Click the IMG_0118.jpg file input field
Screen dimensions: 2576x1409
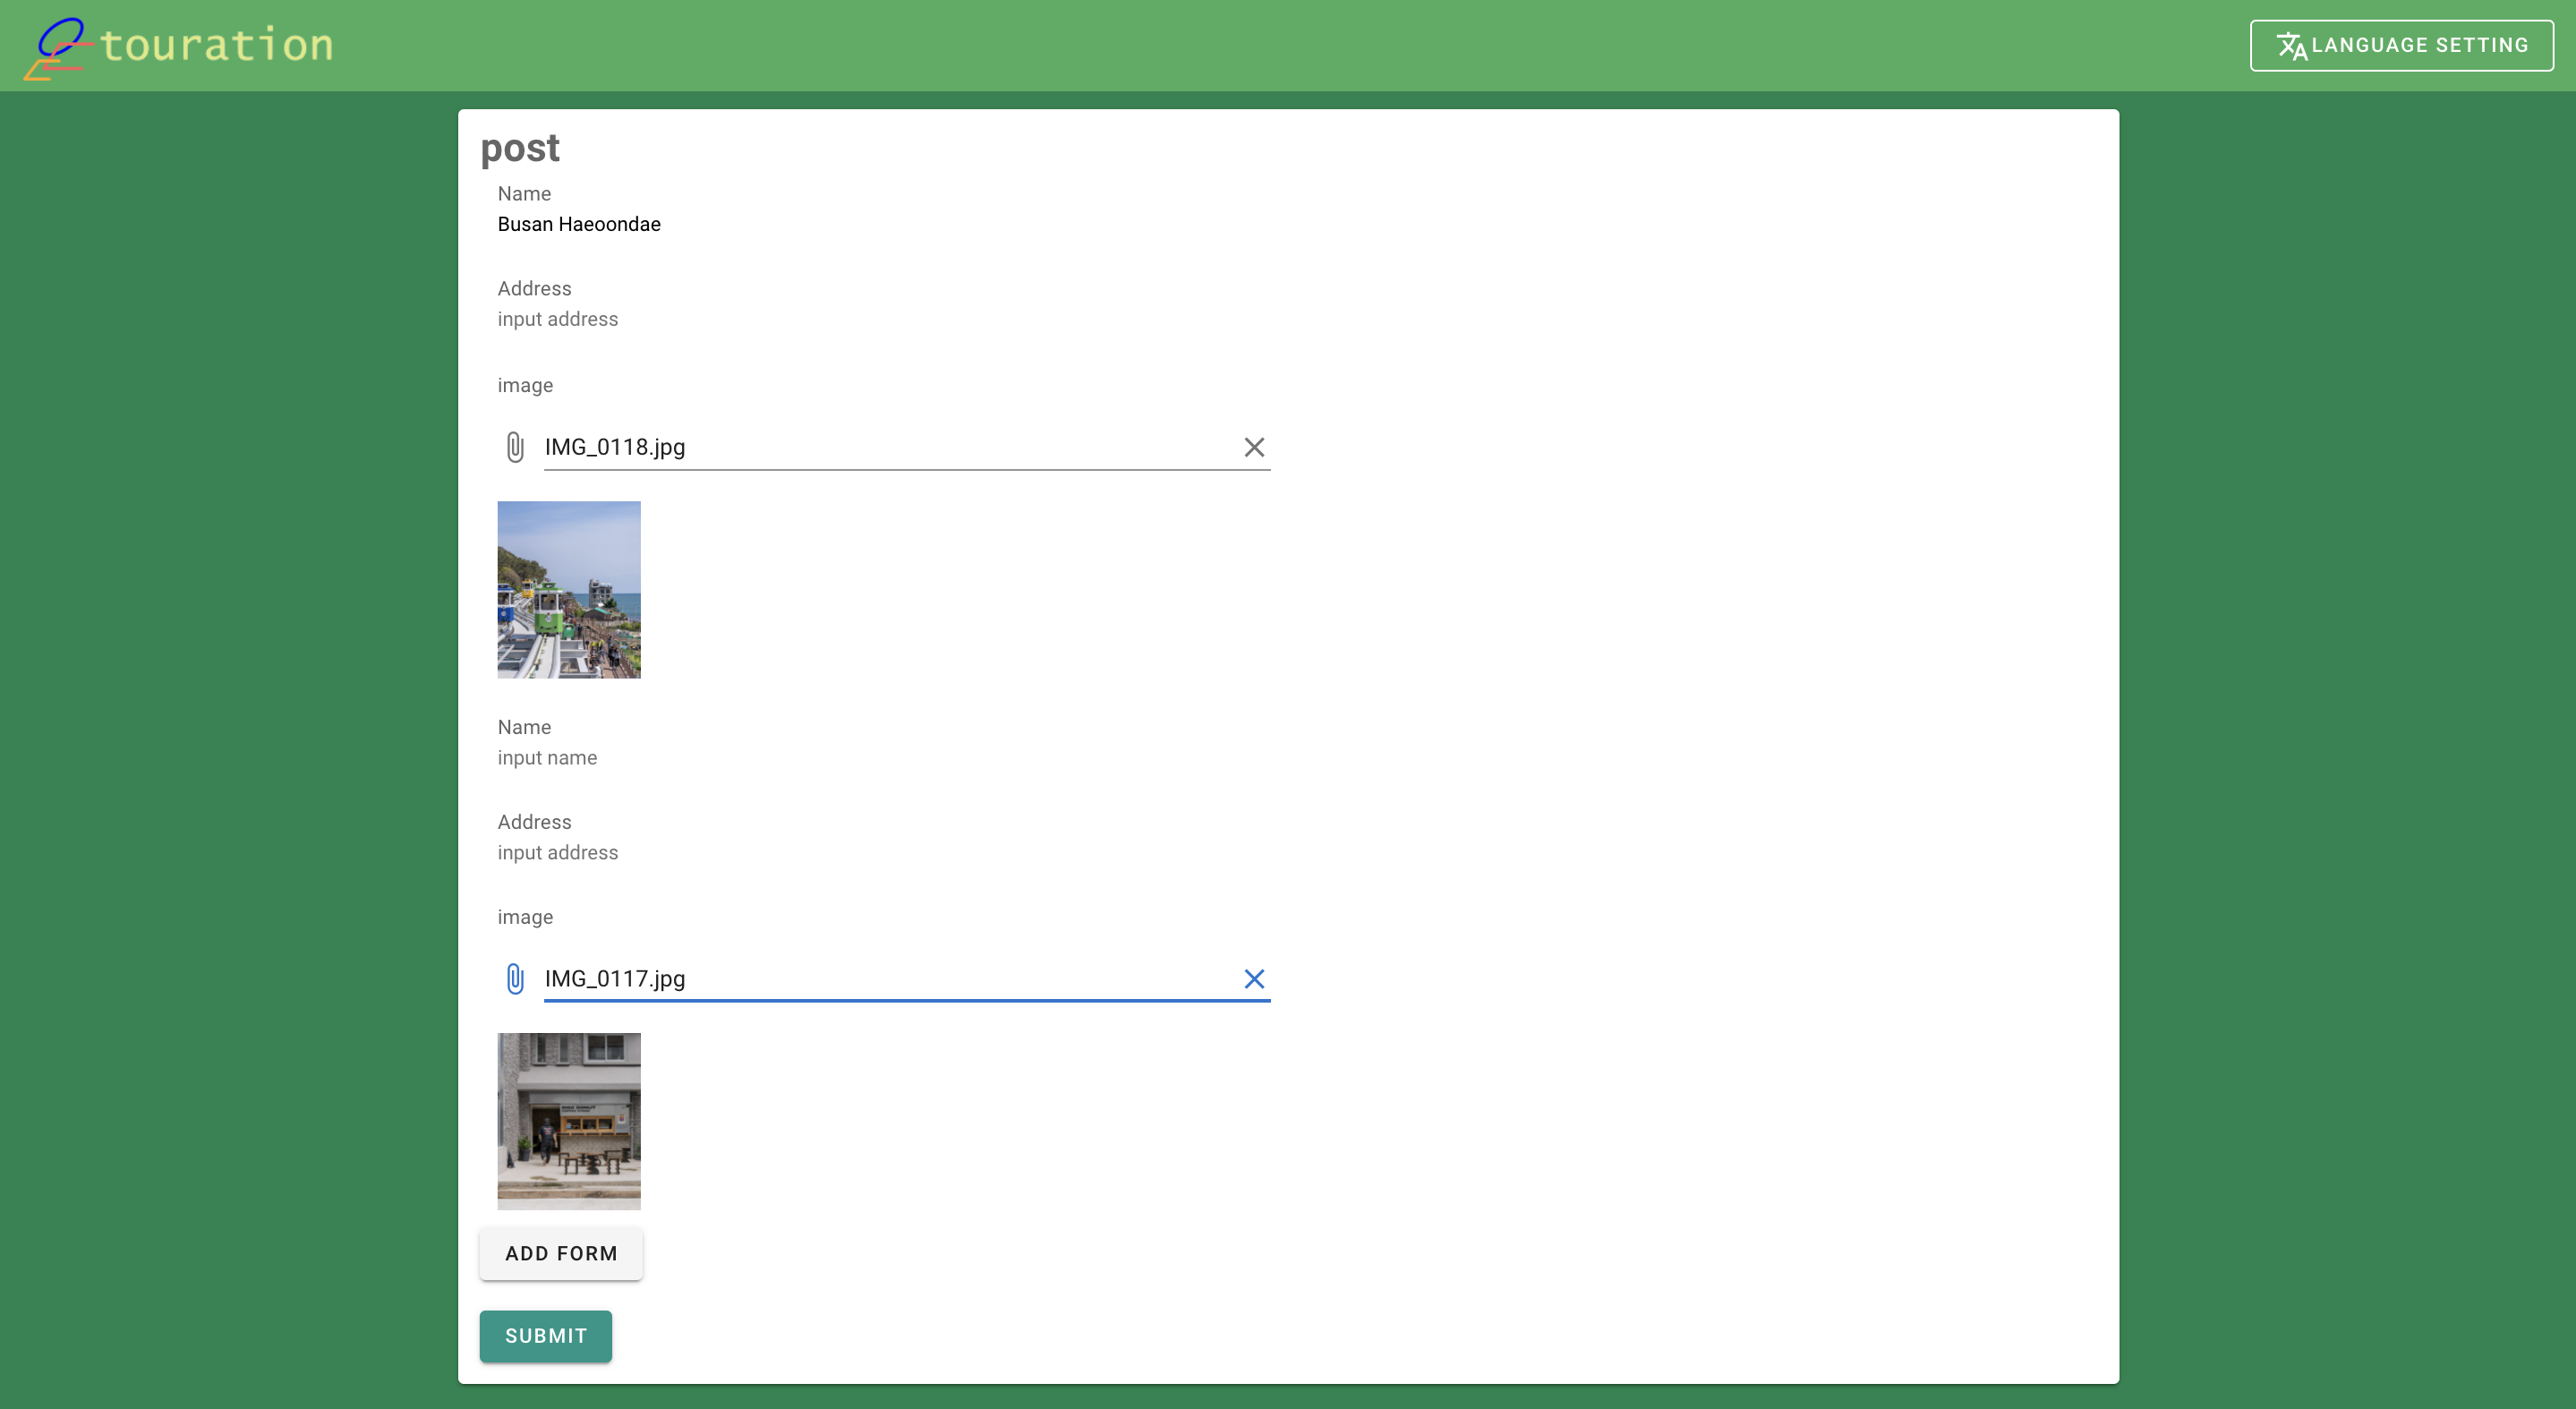(880, 447)
